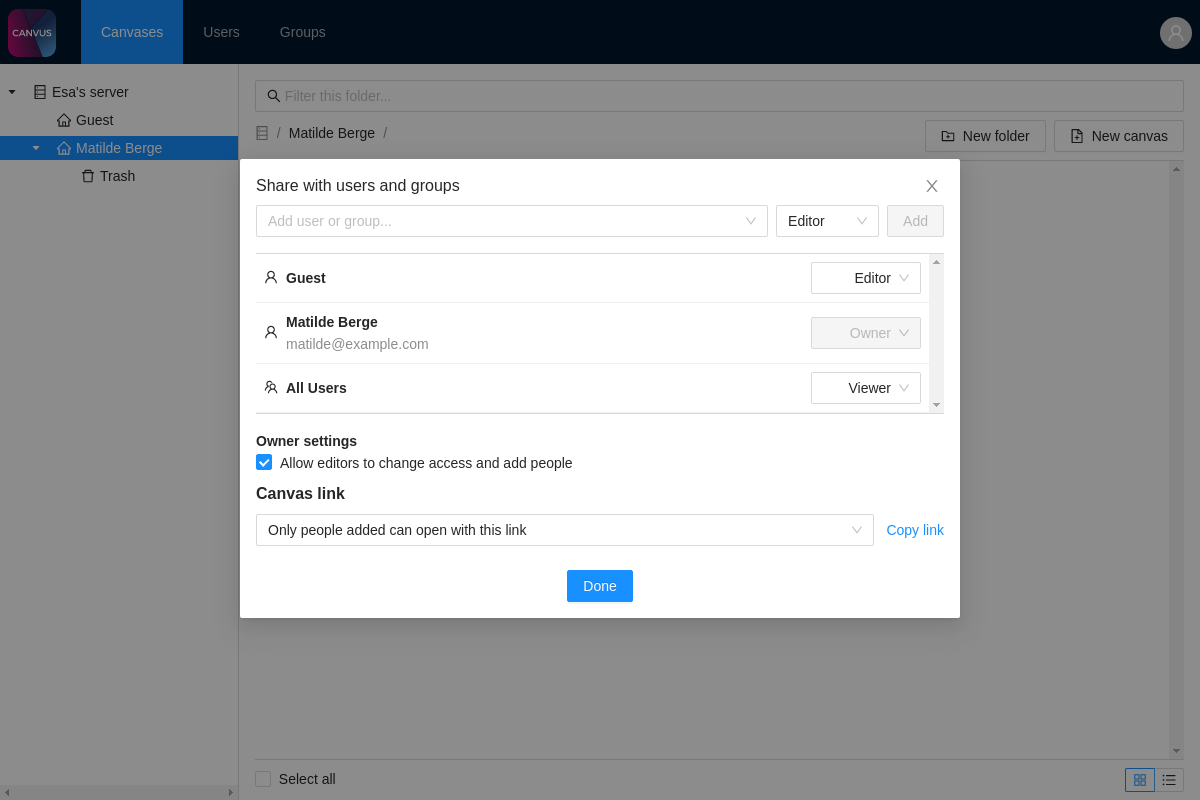This screenshot has height=800, width=1200.
Task: Open Guest's Editor role dropdown
Action: pos(865,278)
